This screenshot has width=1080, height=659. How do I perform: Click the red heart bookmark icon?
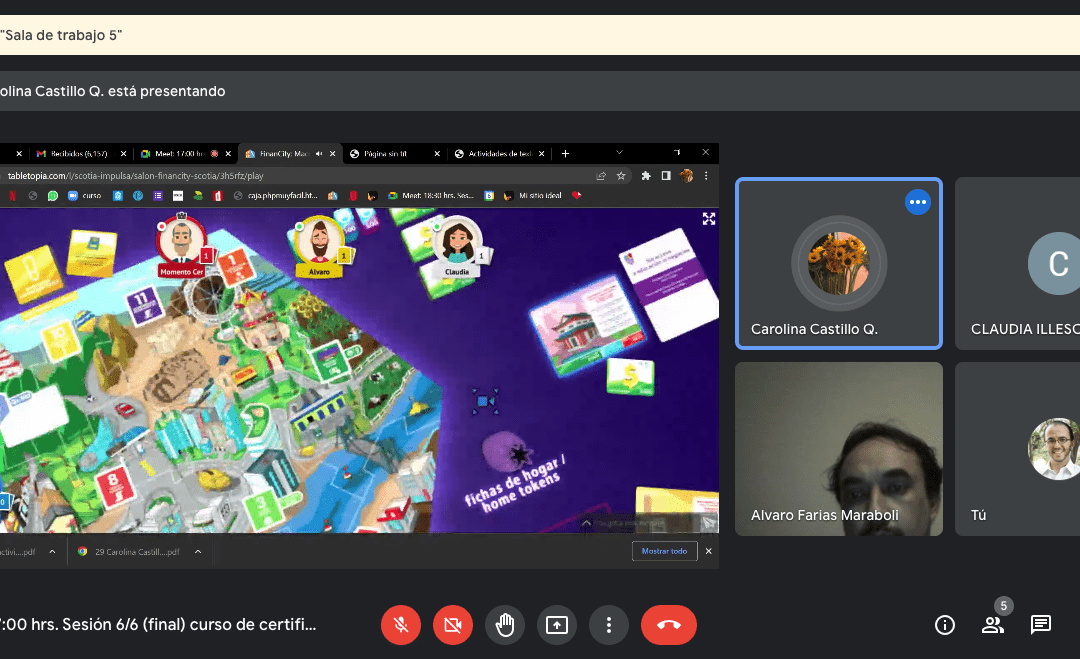point(577,196)
